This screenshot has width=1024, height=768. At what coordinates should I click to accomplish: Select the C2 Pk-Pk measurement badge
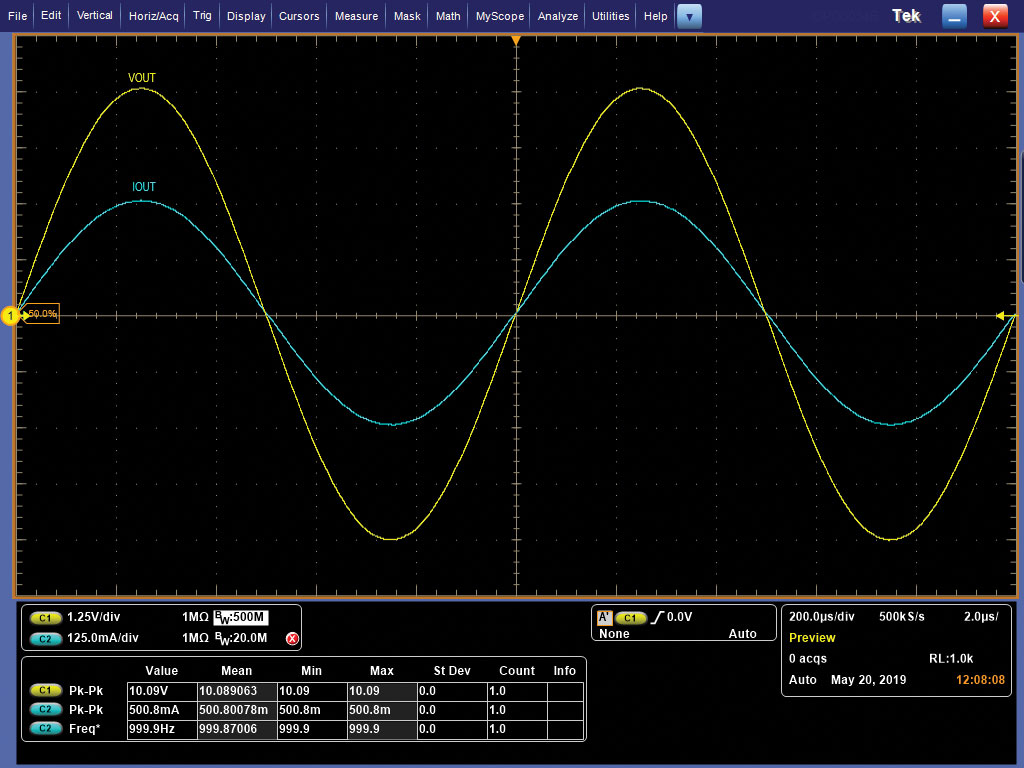45,709
